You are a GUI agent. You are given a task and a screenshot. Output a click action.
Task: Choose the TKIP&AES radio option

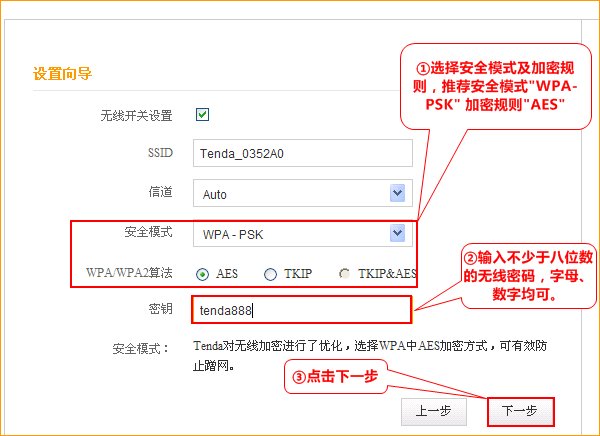tap(344, 274)
